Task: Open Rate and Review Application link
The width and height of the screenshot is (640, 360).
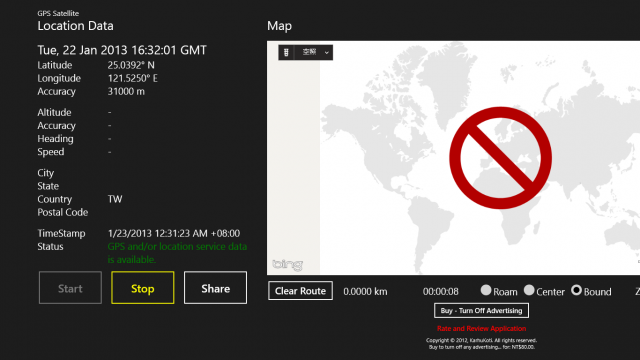Action: coord(481,329)
